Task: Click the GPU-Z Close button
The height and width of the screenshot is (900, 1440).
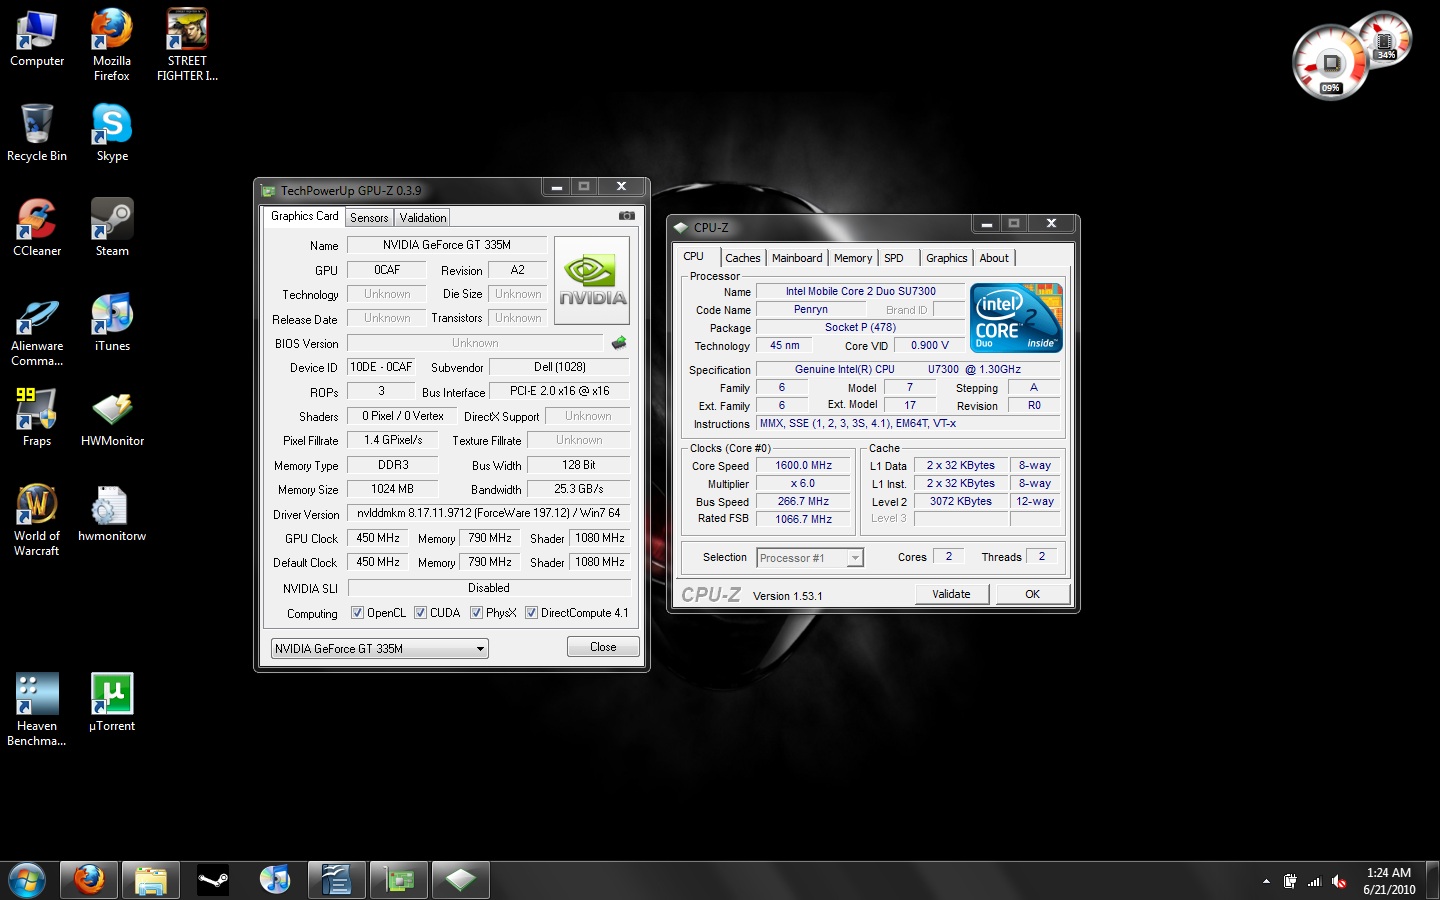Action: (x=603, y=647)
